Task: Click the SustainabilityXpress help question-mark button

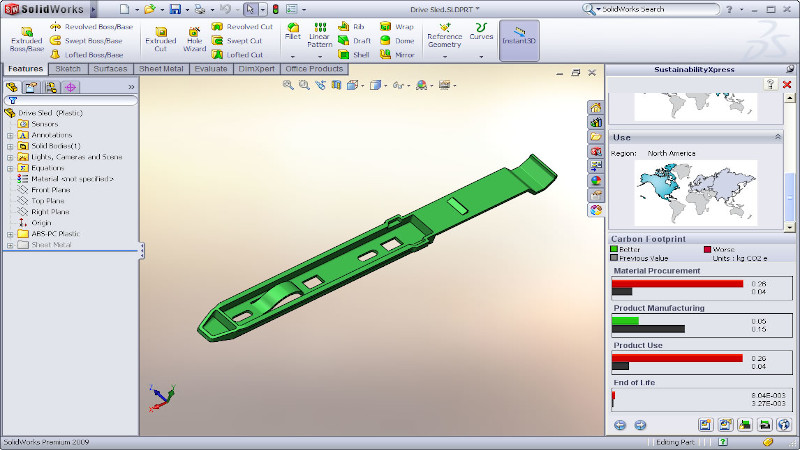Action: coord(771,85)
